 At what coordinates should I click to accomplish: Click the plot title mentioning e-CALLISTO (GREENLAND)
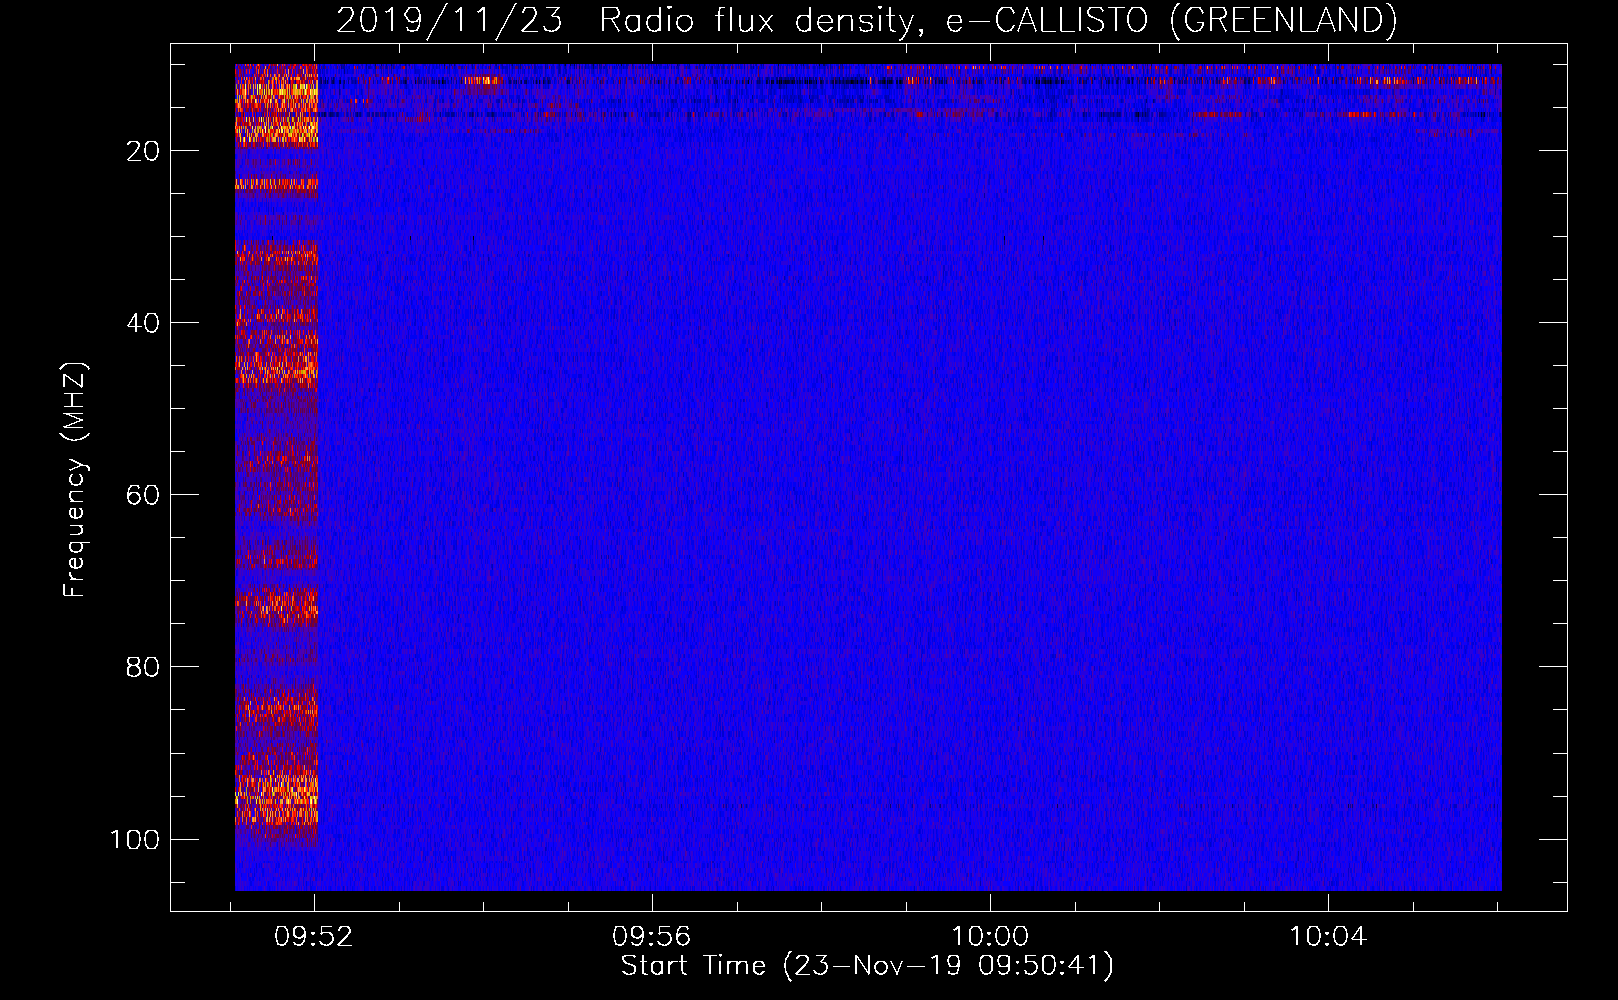click(x=866, y=20)
